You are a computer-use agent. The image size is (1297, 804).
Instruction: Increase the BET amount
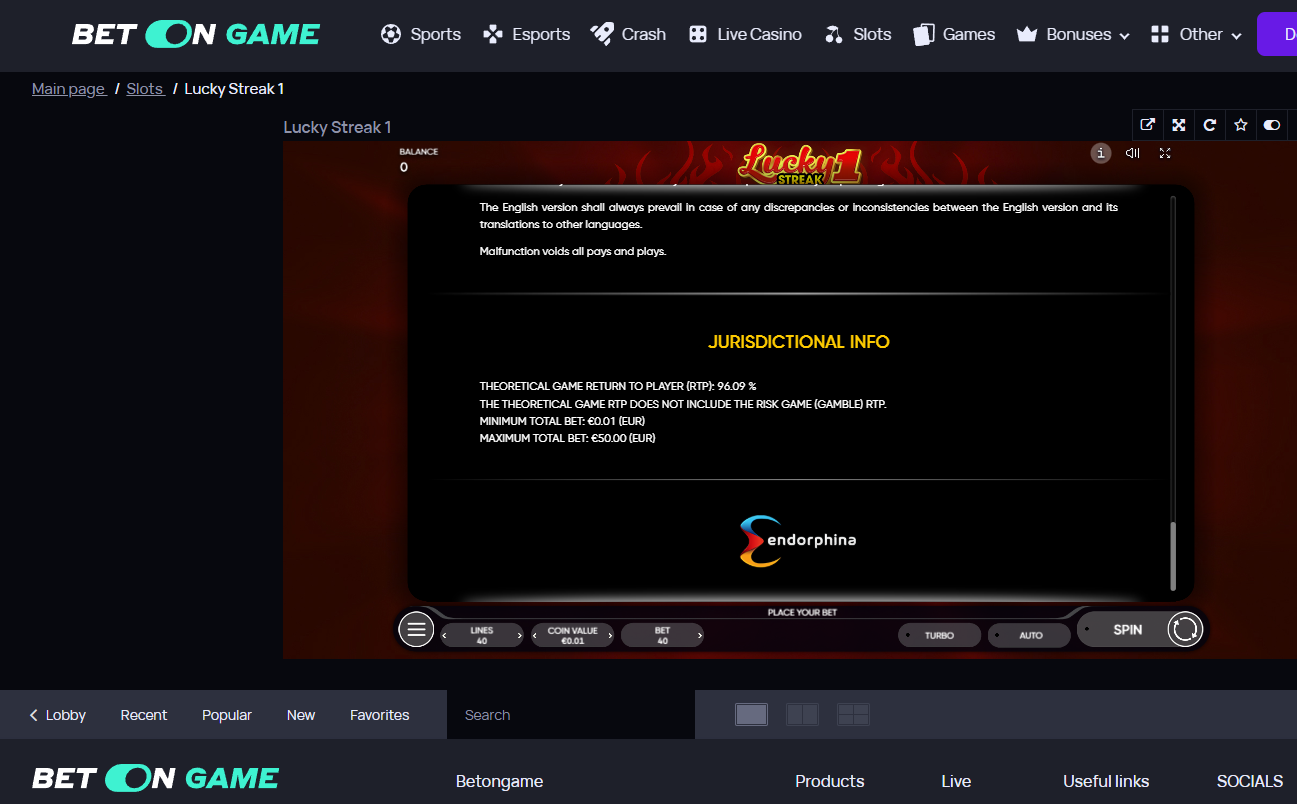[699, 635]
